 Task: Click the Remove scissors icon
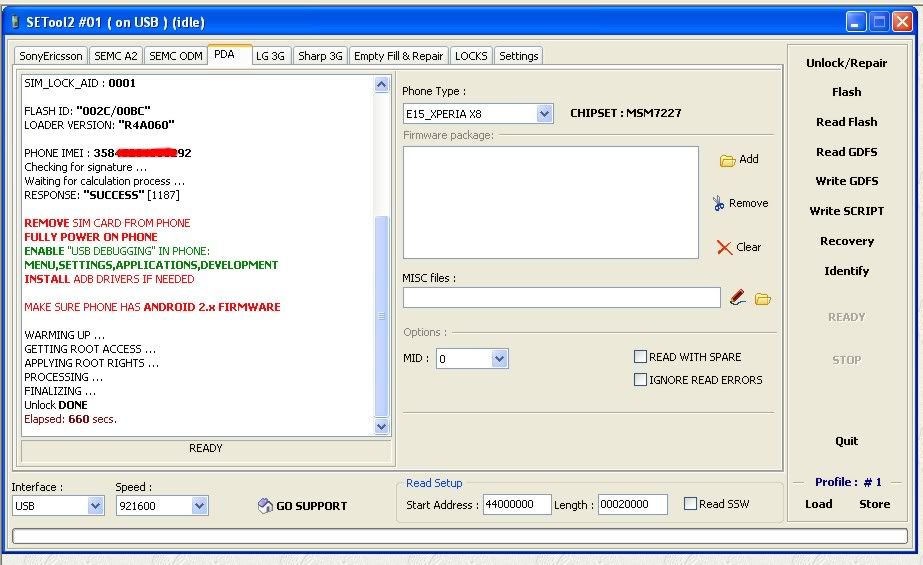pos(718,204)
